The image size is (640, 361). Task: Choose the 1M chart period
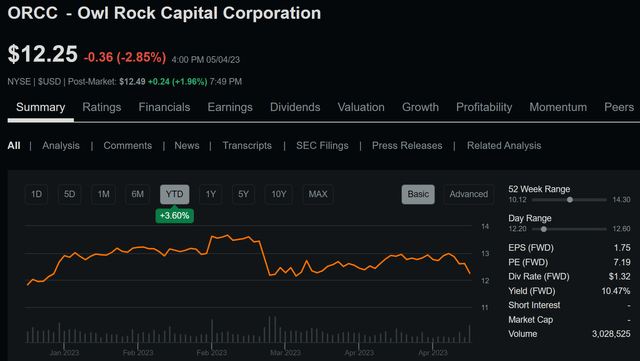point(103,194)
